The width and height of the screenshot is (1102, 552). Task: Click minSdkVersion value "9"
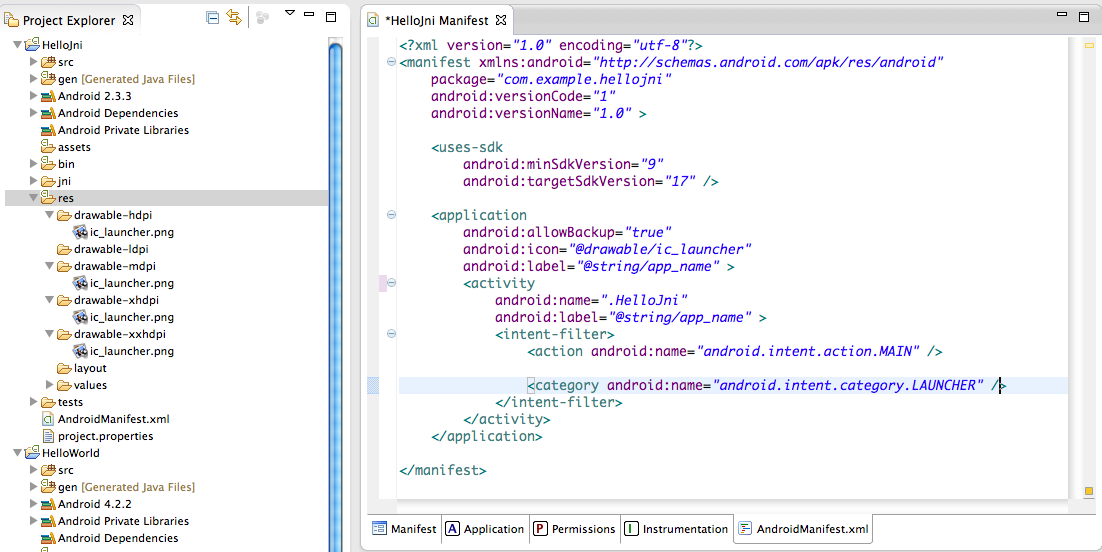point(652,164)
